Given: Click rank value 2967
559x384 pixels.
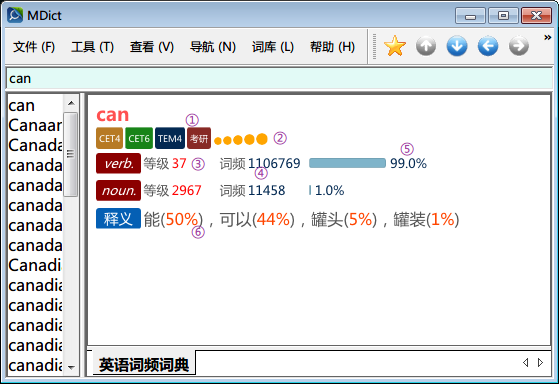Looking at the screenshot, I should (187, 191).
